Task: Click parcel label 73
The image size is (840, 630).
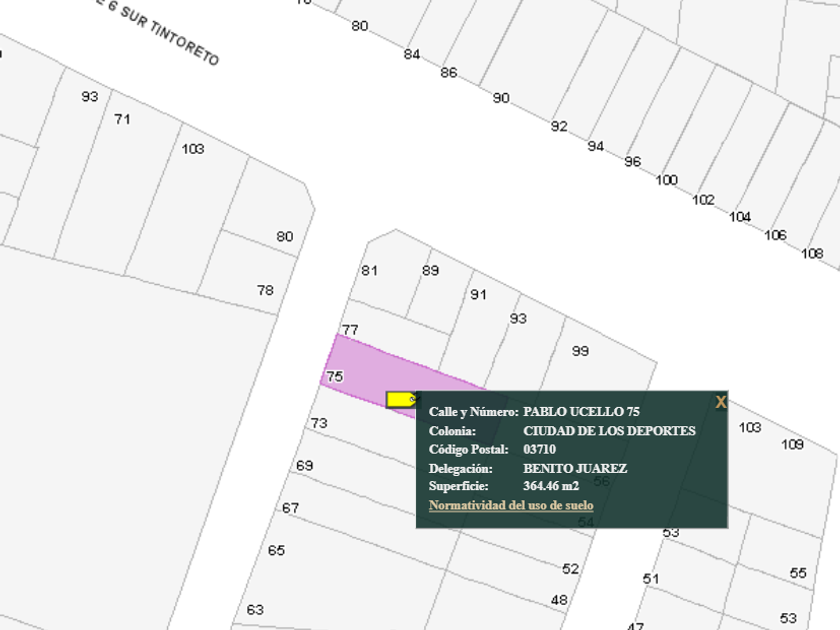Action: pyautogui.click(x=319, y=423)
